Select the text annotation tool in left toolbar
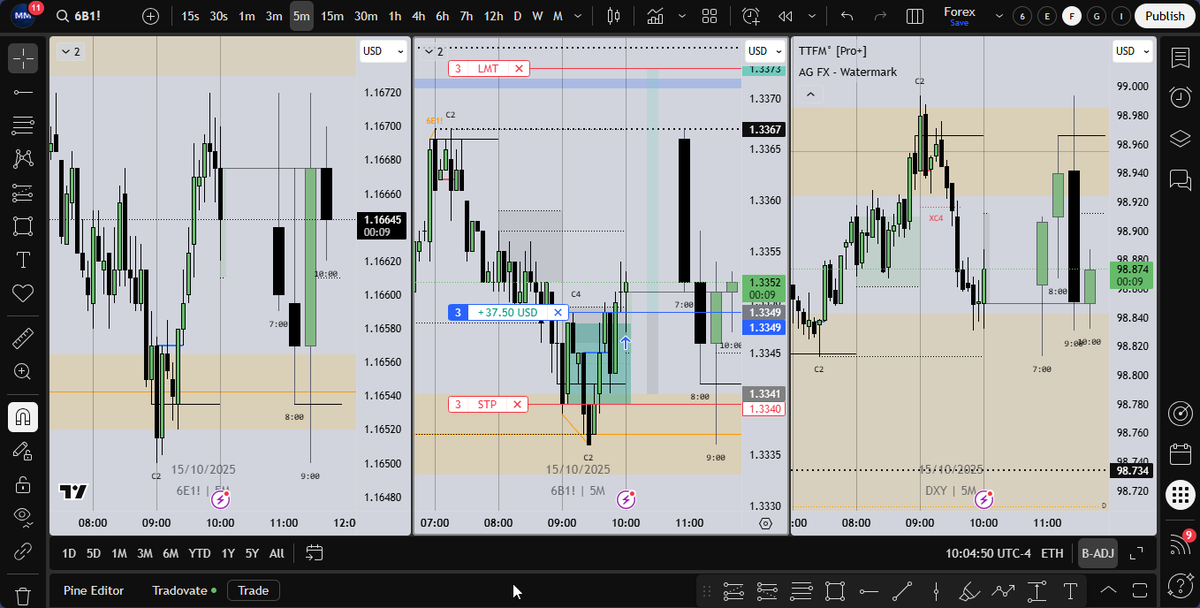This screenshot has height=608, width=1200. click(x=23, y=259)
